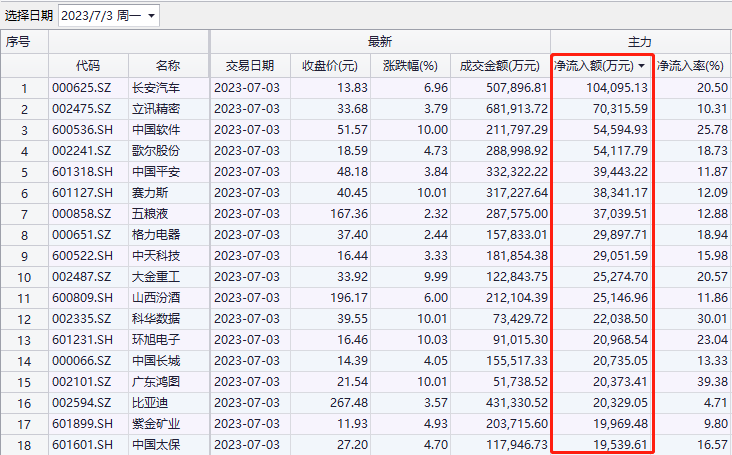Click the 名称 column header
Viewport: 732px width, 455px height.
click(x=168, y=66)
